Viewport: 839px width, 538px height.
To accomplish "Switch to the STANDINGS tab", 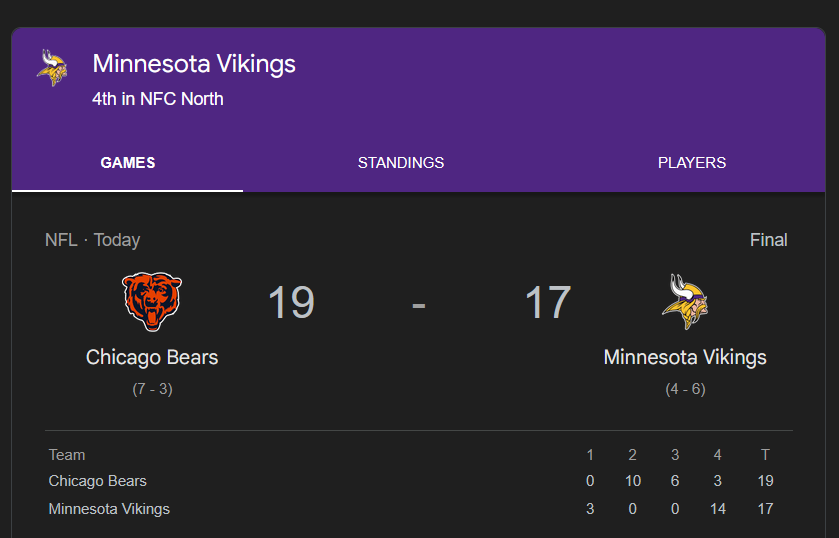I will pyautogui.click(x=401, y=163).
